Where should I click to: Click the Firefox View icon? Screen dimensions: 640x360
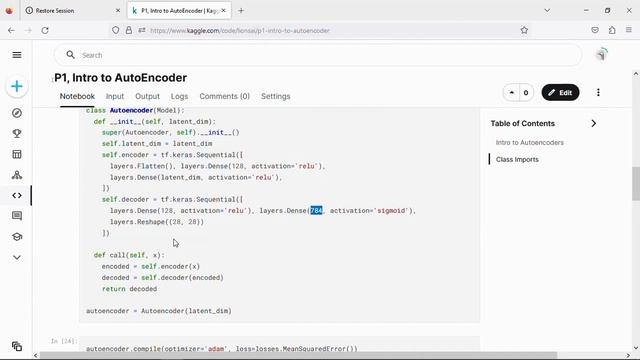(9, 11)
